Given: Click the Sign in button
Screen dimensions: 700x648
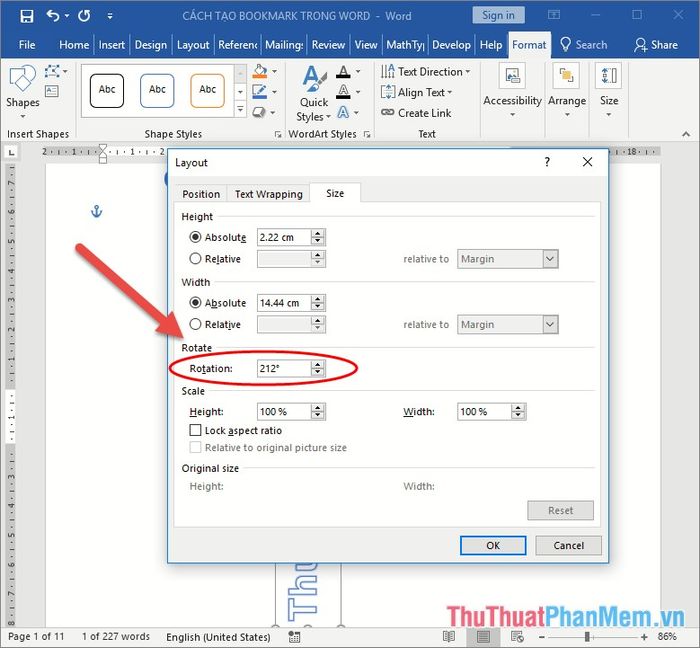Looking at the screenshot, I should [x=498, y=16].
